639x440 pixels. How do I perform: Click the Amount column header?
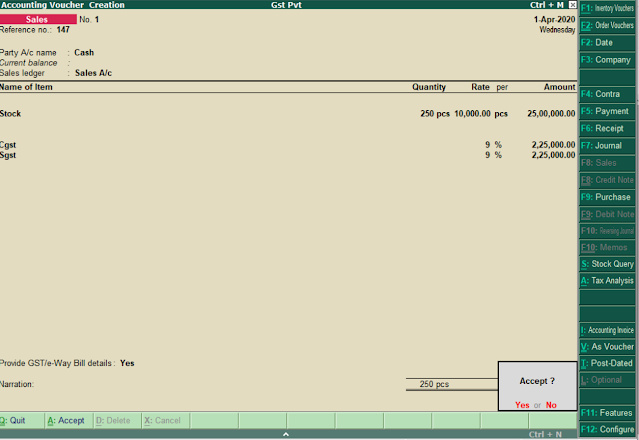[x=559, y=87]
